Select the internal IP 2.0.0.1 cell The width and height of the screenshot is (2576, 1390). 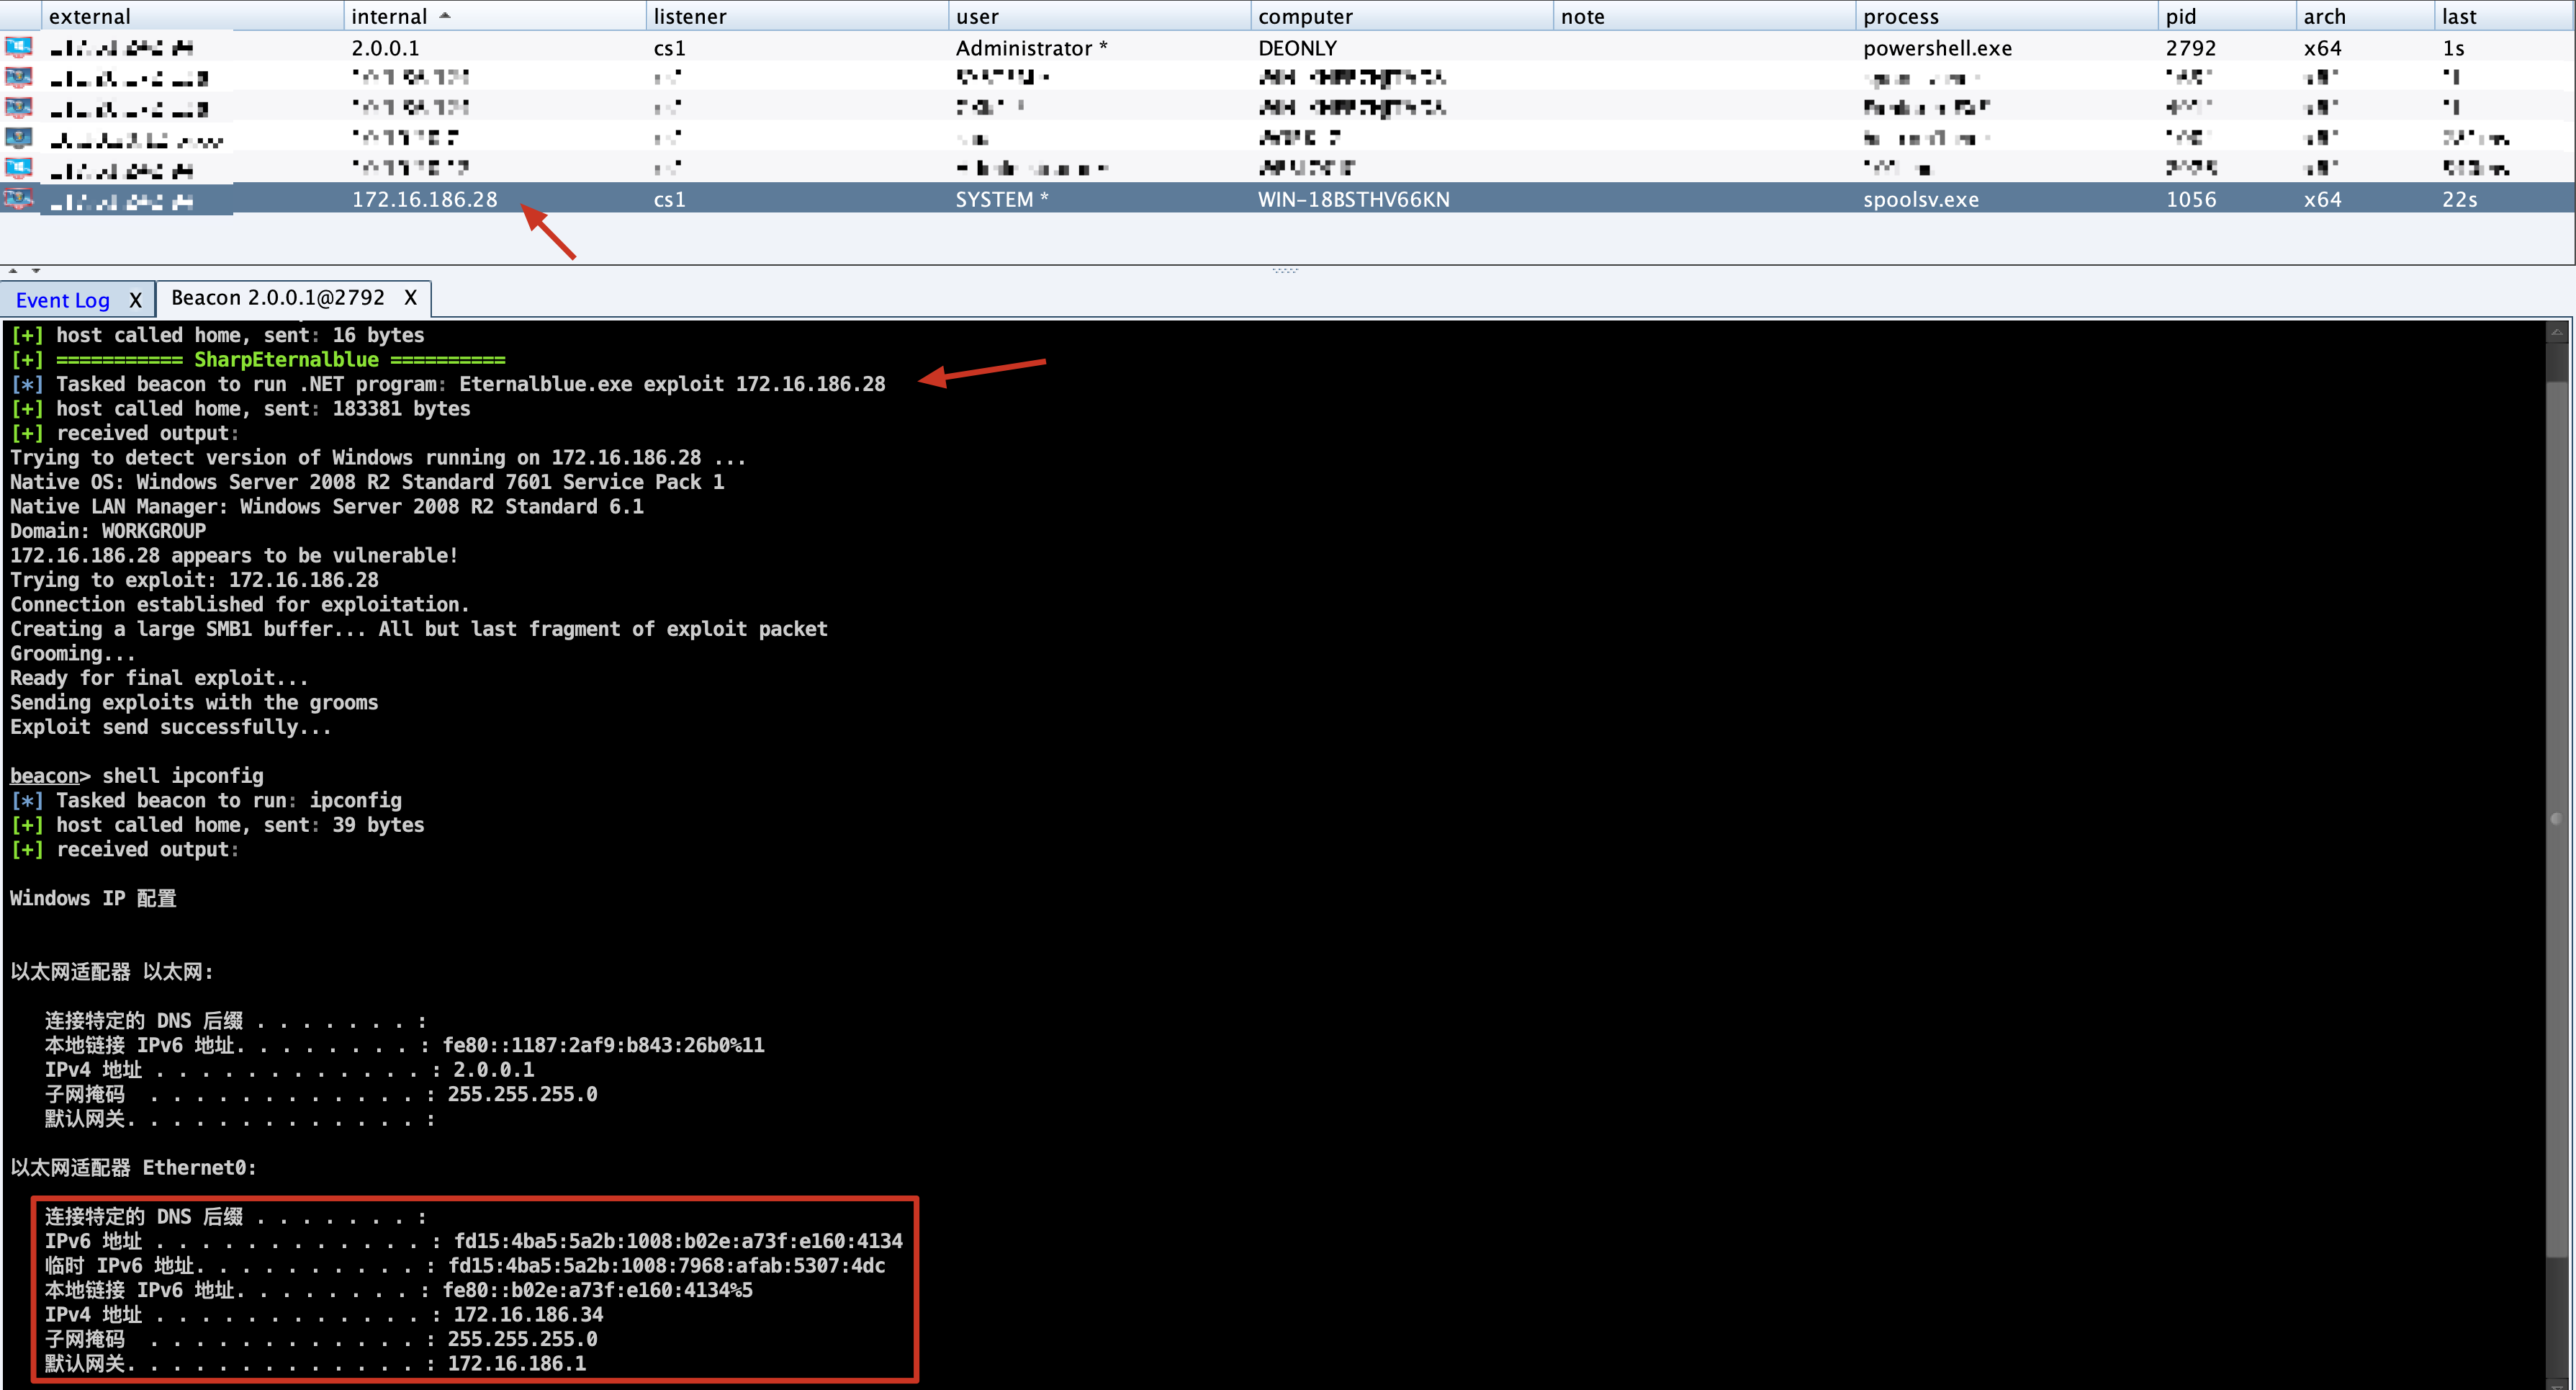coord(385,48)
